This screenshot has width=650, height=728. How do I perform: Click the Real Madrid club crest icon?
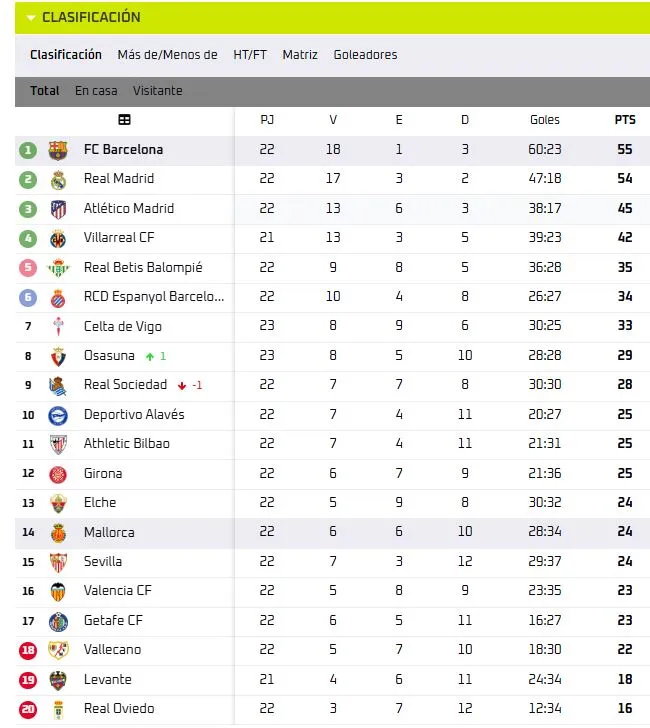(58, 179)
